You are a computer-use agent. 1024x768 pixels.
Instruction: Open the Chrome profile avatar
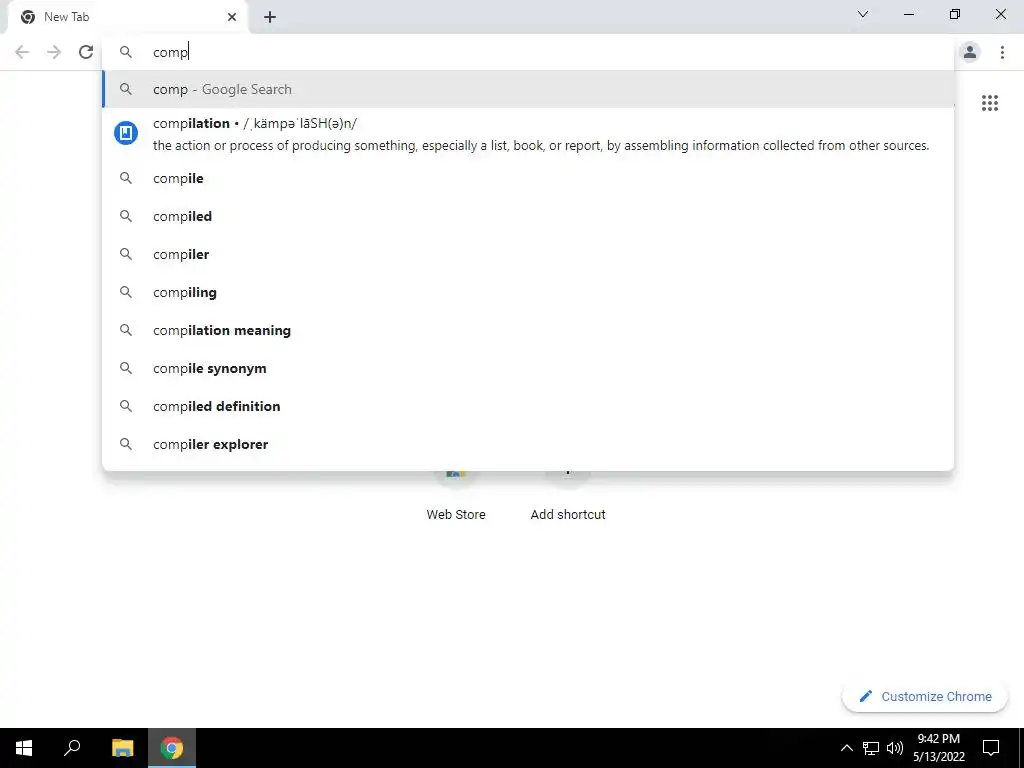pos(970,52)
